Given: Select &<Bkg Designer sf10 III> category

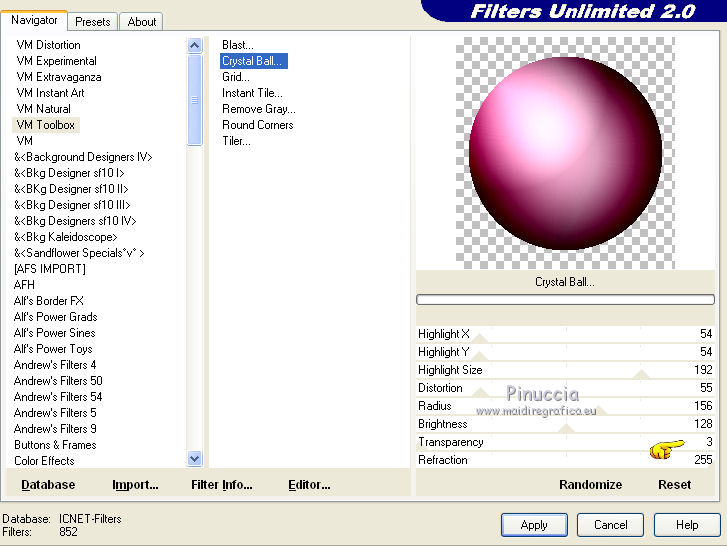Looking at the screenshot, I should click(x=72, y=205).
